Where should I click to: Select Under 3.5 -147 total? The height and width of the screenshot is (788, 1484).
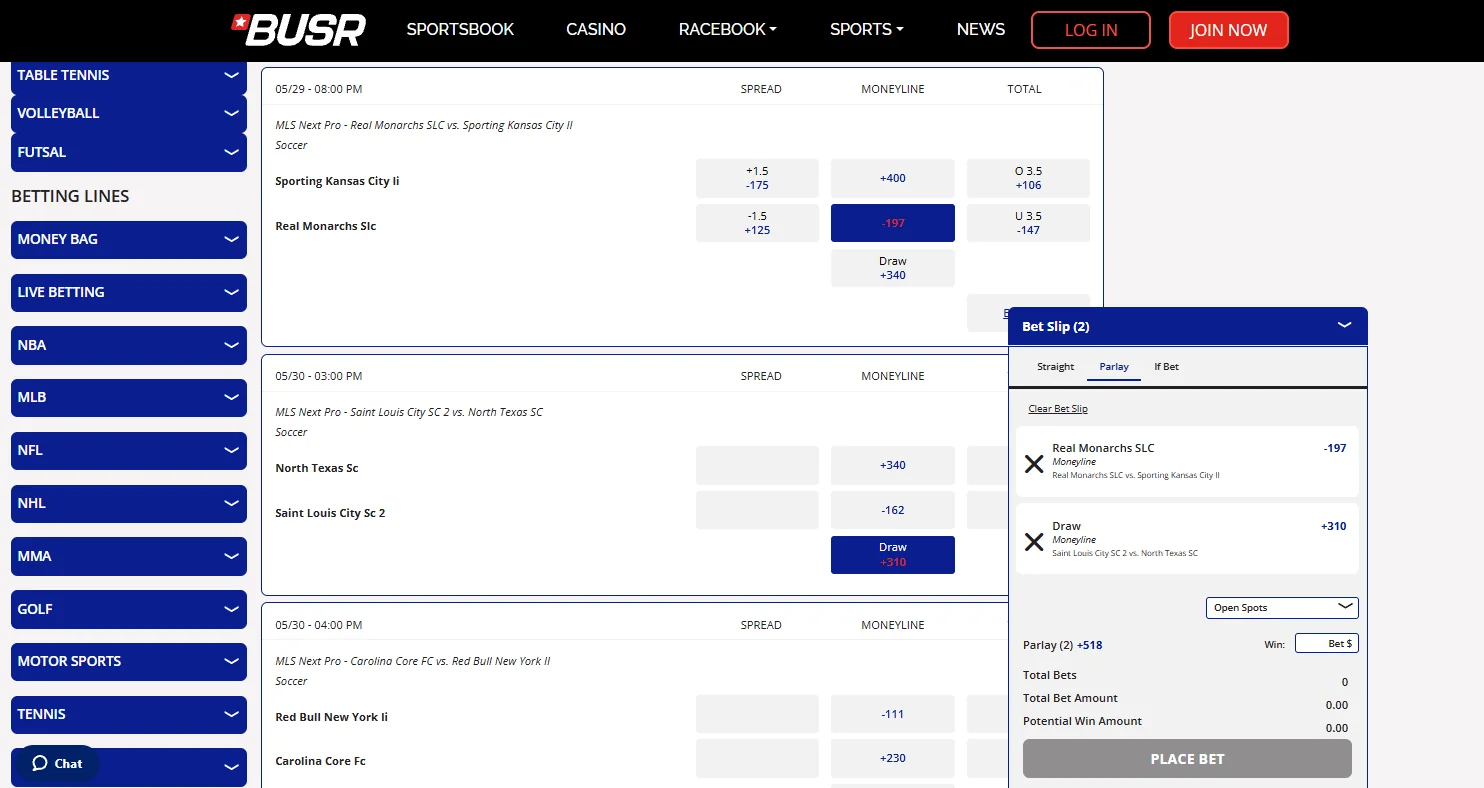point(1028,223)
